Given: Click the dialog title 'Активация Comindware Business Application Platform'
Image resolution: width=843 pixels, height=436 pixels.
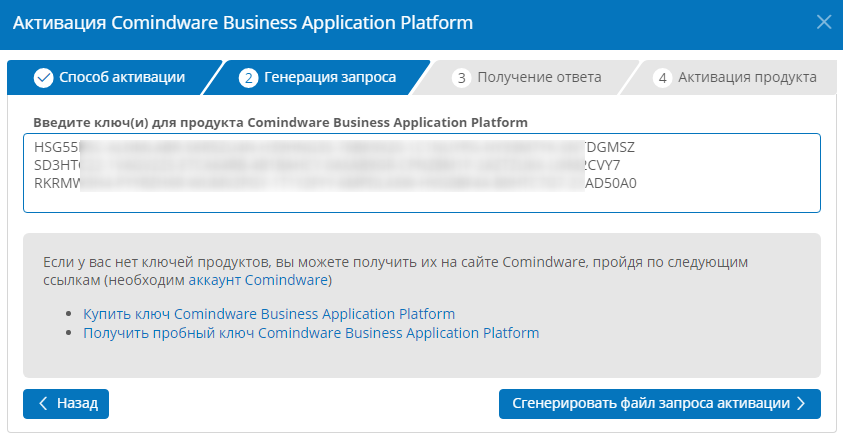Looking at the screenshot, I should point(243,23).
